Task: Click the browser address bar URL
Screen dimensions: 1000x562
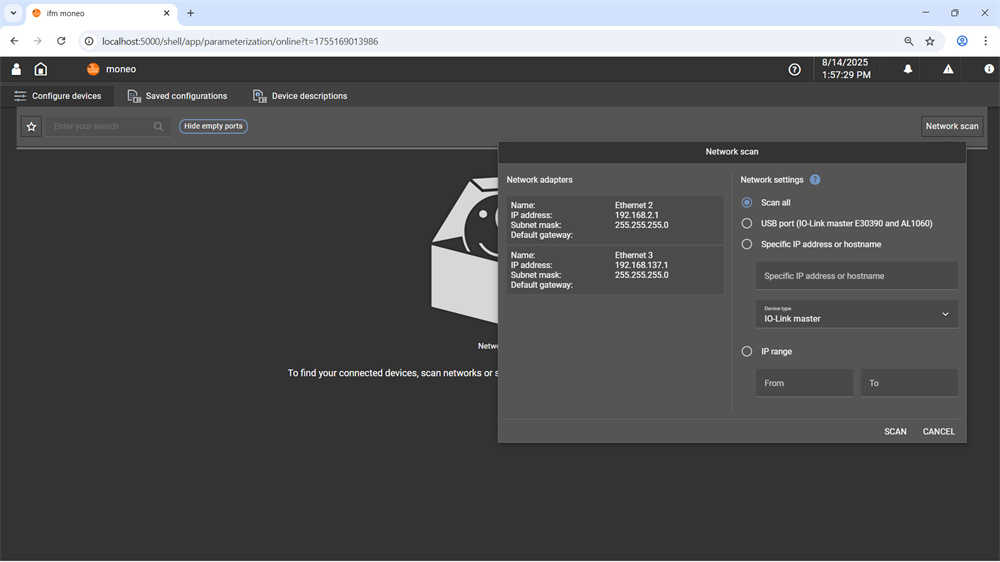Action: tap(240, 41)
